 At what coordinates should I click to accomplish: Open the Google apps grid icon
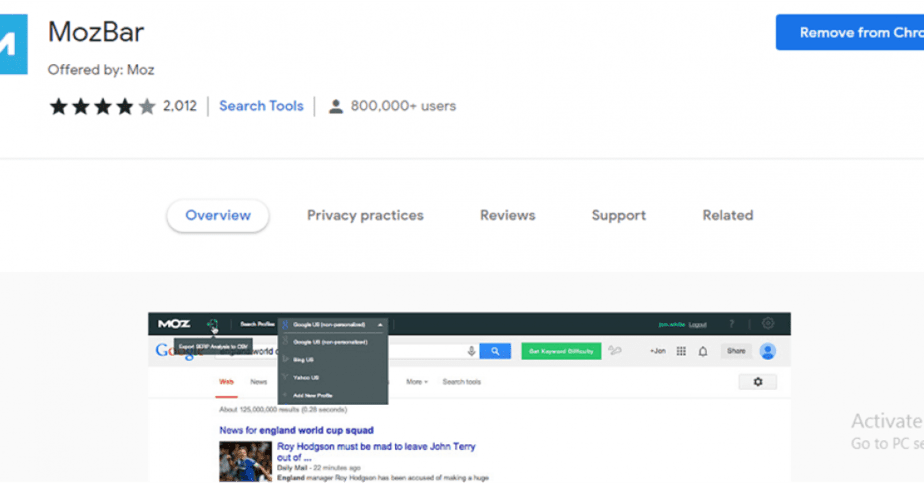(x=681, y=351)
